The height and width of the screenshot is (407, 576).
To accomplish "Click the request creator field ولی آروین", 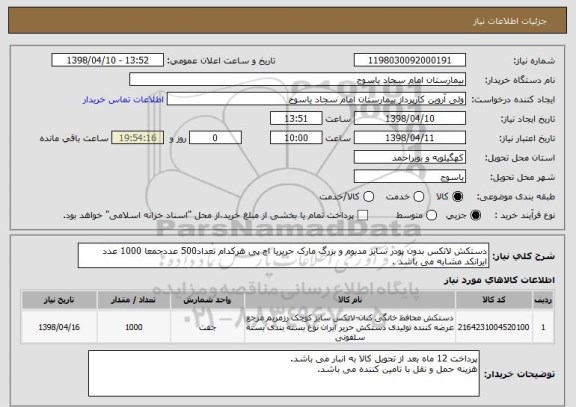I will 316,99.
